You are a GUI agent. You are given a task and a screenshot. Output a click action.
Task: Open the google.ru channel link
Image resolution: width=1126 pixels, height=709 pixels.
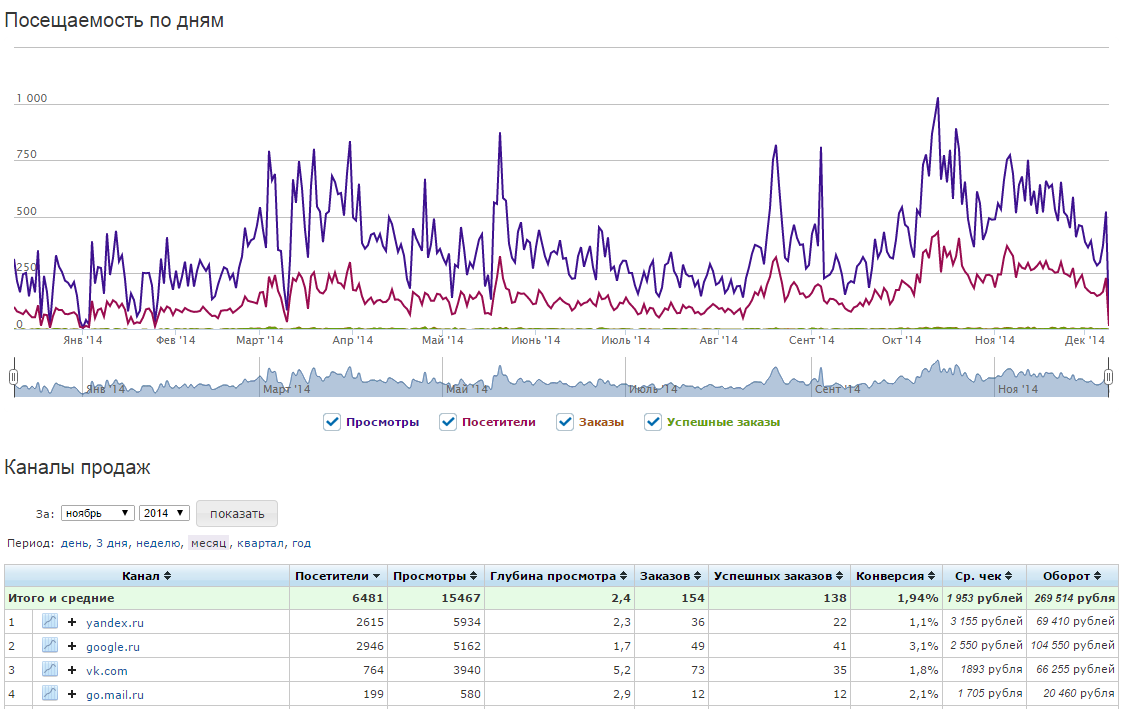click(x=112, y=647)
